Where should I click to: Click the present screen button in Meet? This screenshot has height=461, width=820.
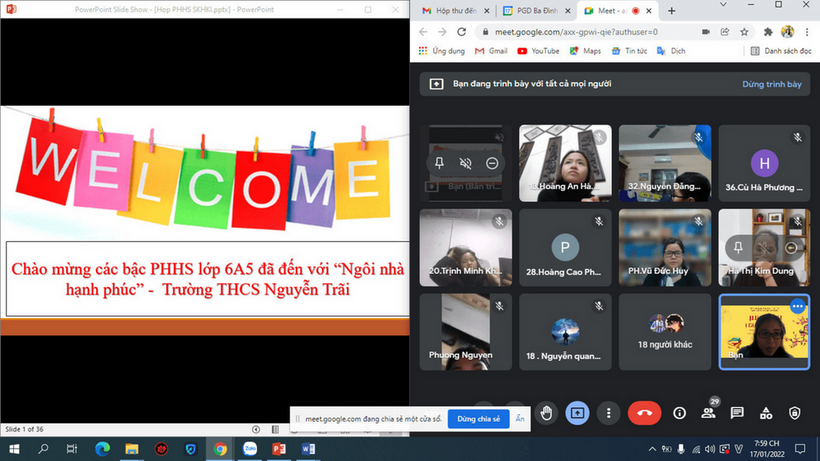tap(577, 413)
